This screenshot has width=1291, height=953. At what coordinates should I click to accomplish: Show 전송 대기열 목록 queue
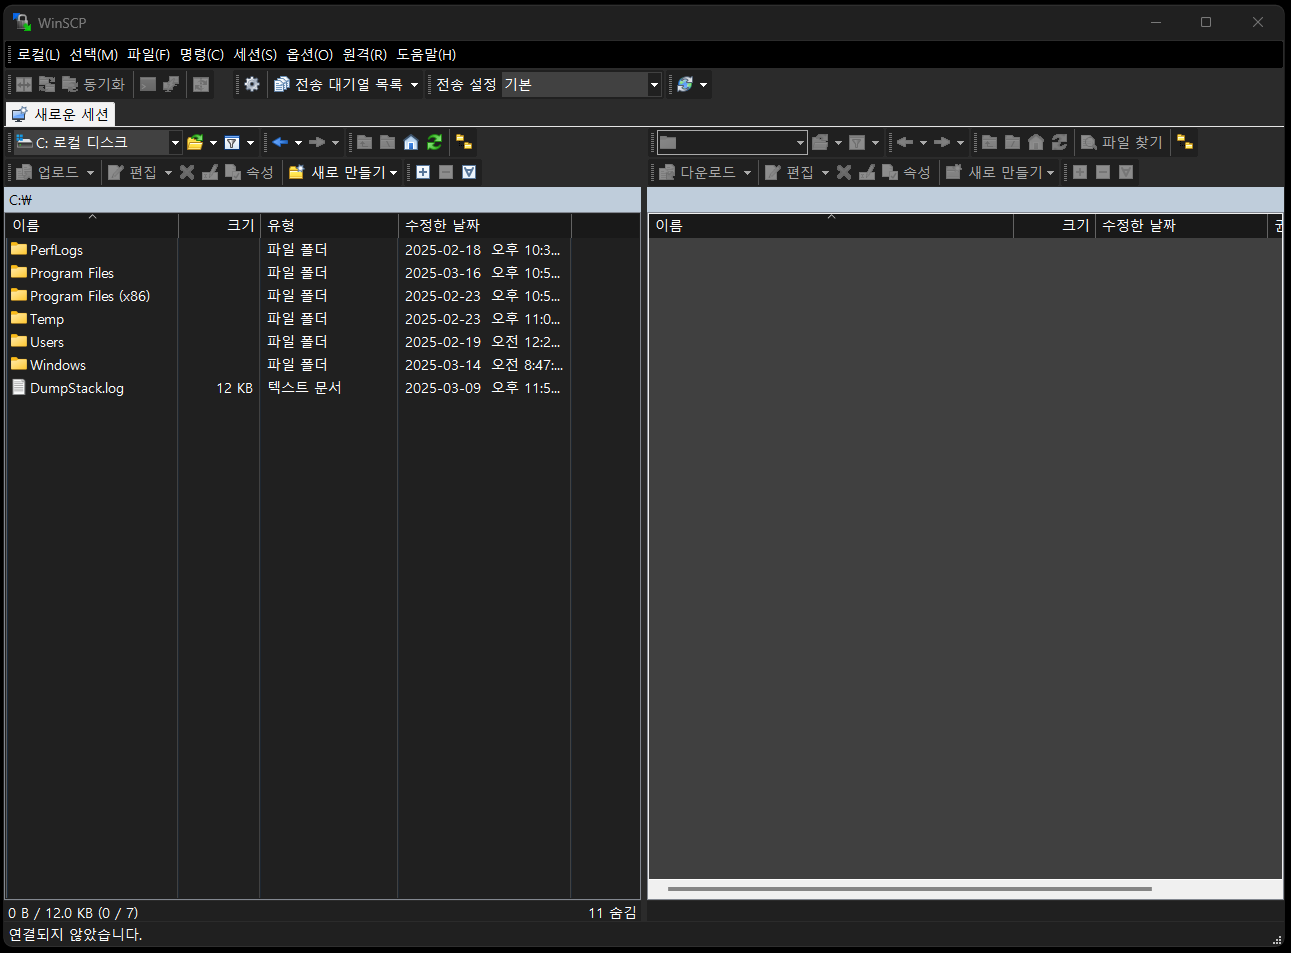point(338,85)
